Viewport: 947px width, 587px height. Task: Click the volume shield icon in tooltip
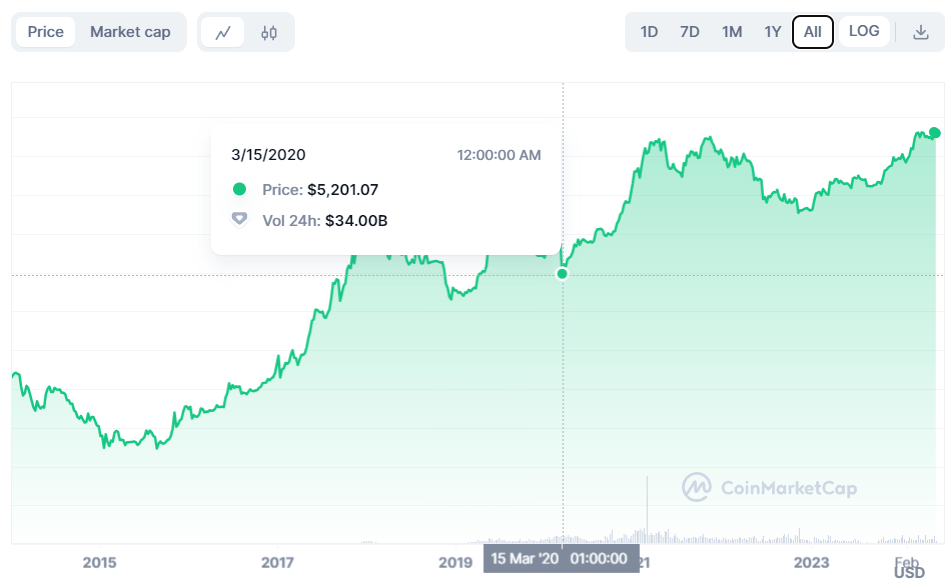[239, 219]
